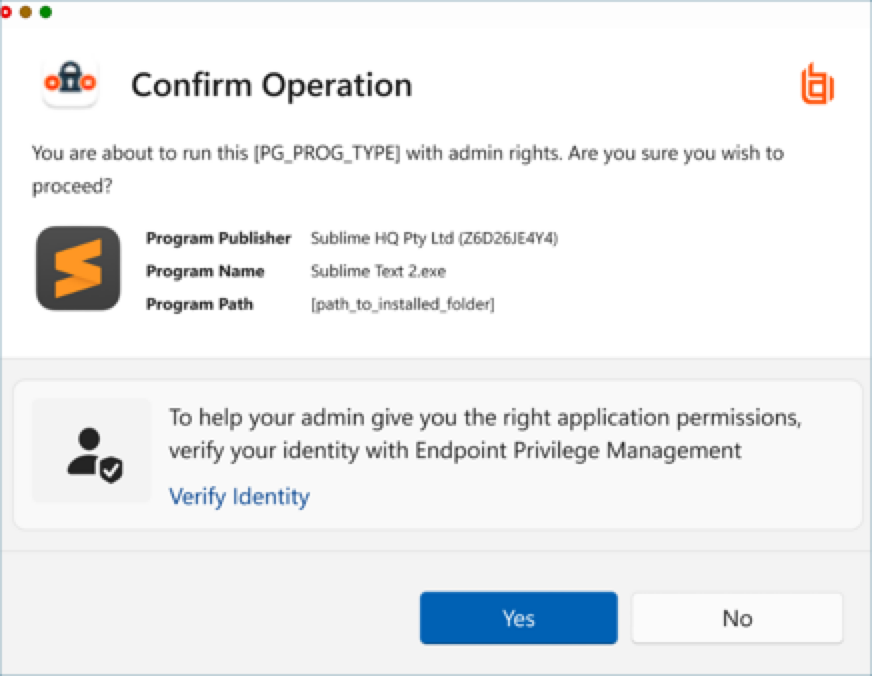872x676 pixels.
Task: Deny admin rights by clicking No
Action: (737, 618)
